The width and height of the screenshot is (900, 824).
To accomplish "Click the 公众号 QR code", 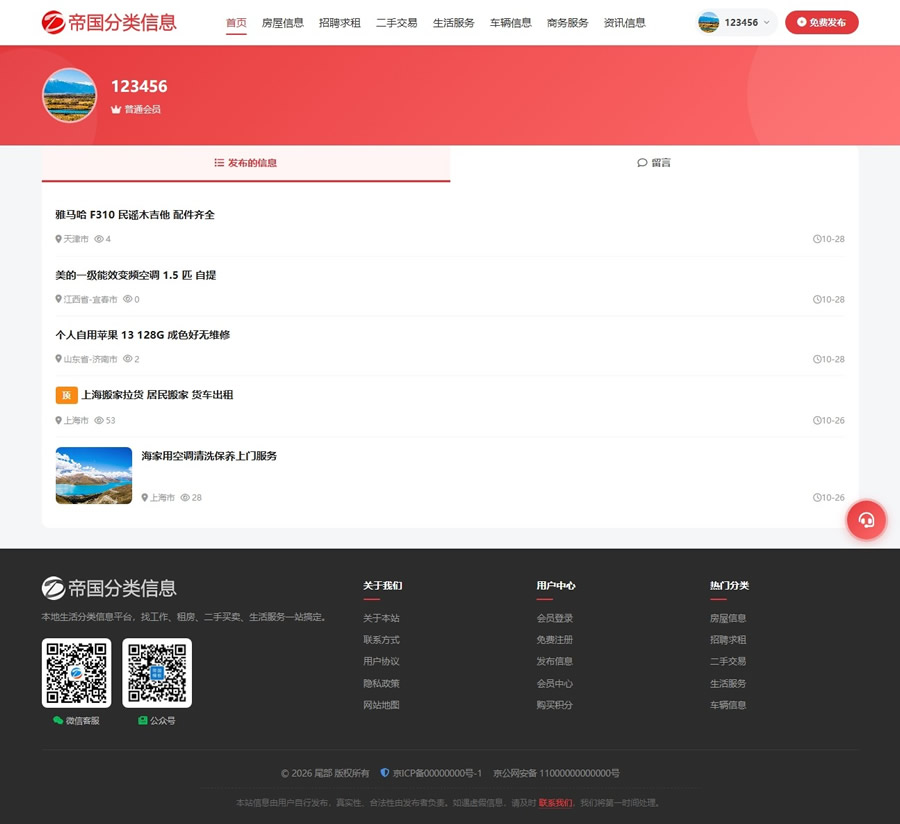I will click(x=157, y=673).
